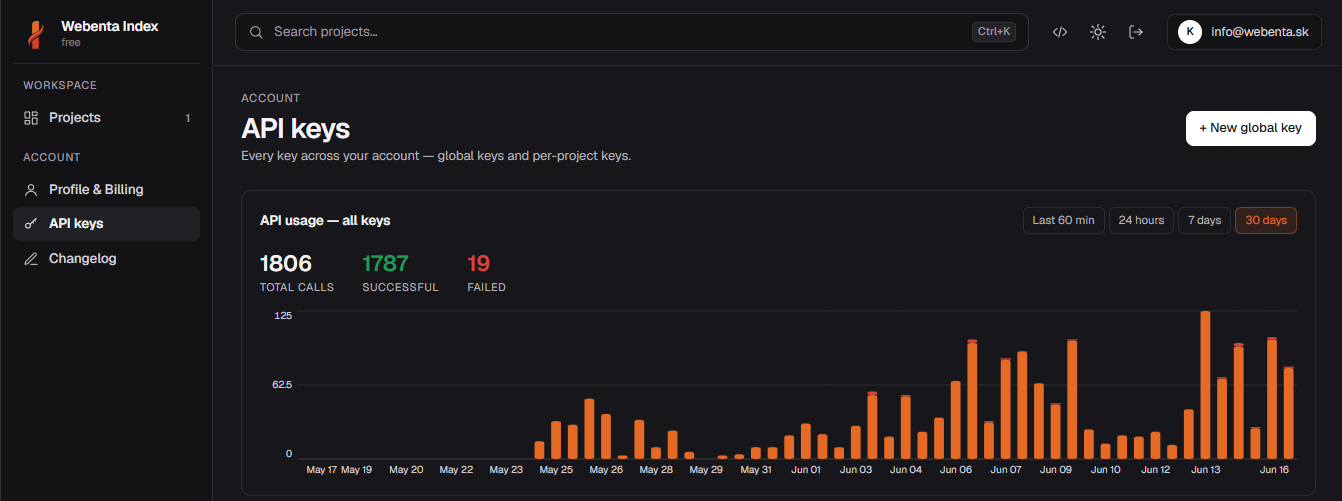This screenshot has width=1342, height=501.
Task: Click the 125 y-axis label
Action: coord(283,315)
